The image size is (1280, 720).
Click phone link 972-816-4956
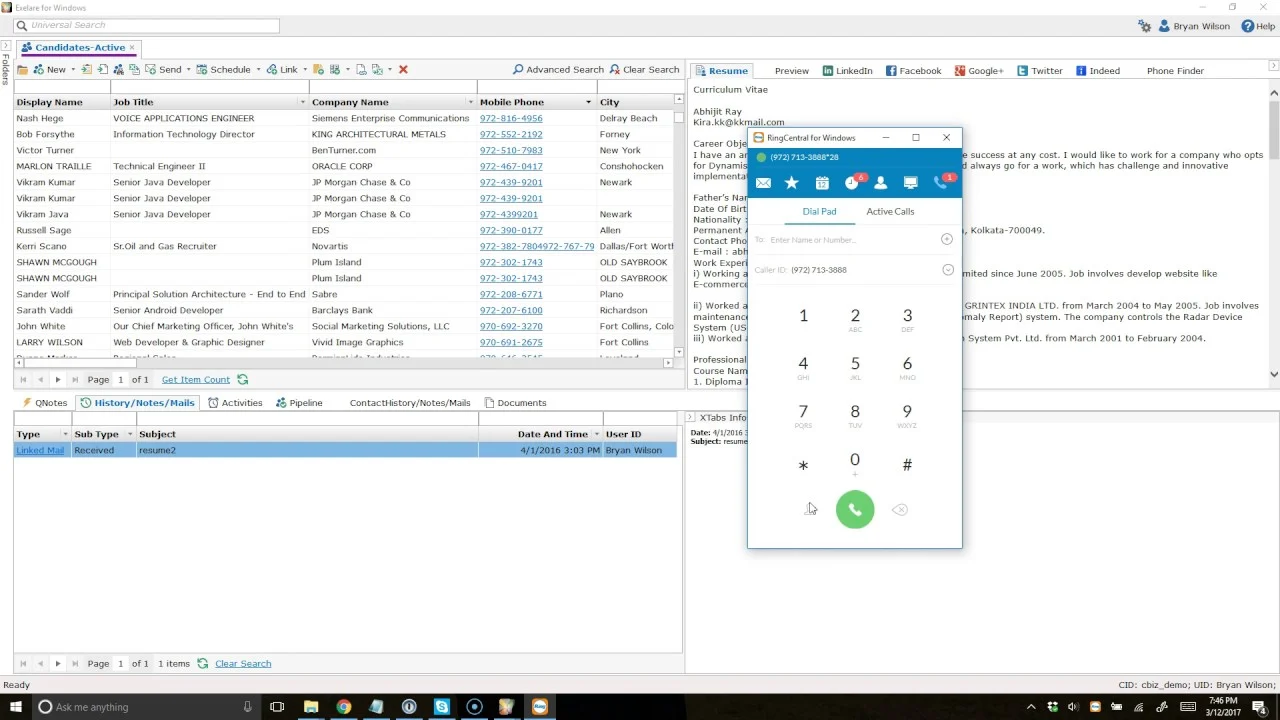[x=511, y=118]
